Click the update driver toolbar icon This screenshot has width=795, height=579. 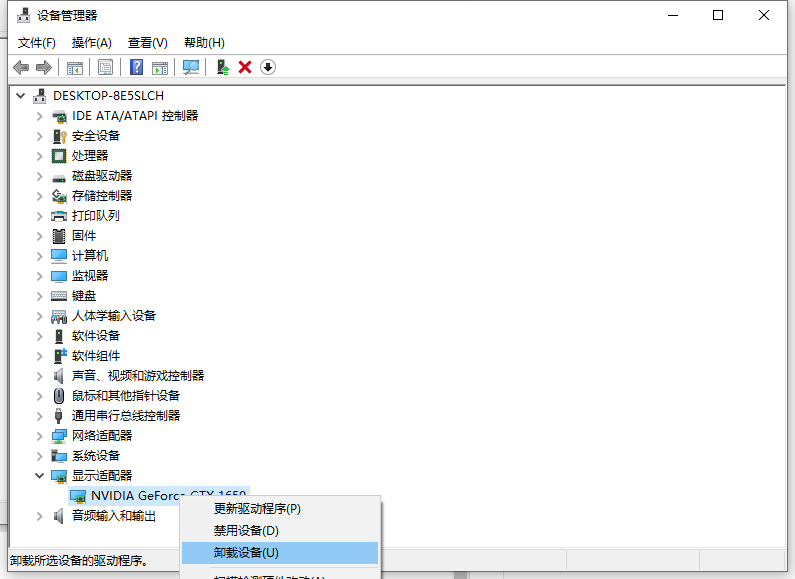[x=223, y=67]
